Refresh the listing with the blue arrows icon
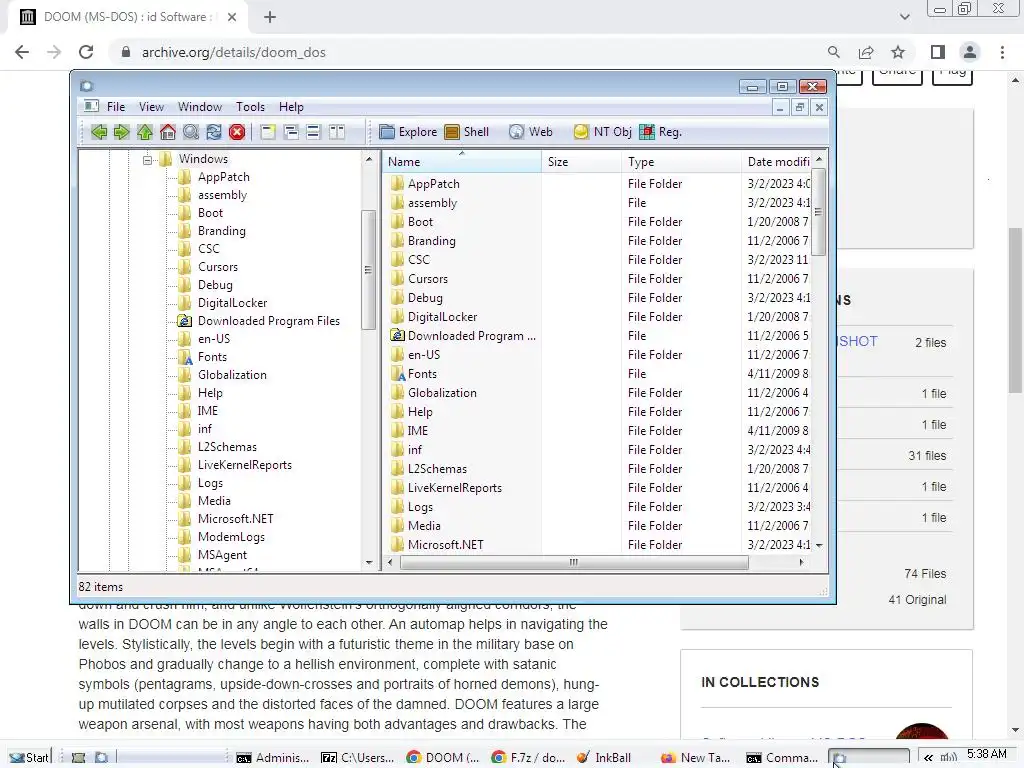Viewport: 1024px width, 768px height. [x=214, y=132]
